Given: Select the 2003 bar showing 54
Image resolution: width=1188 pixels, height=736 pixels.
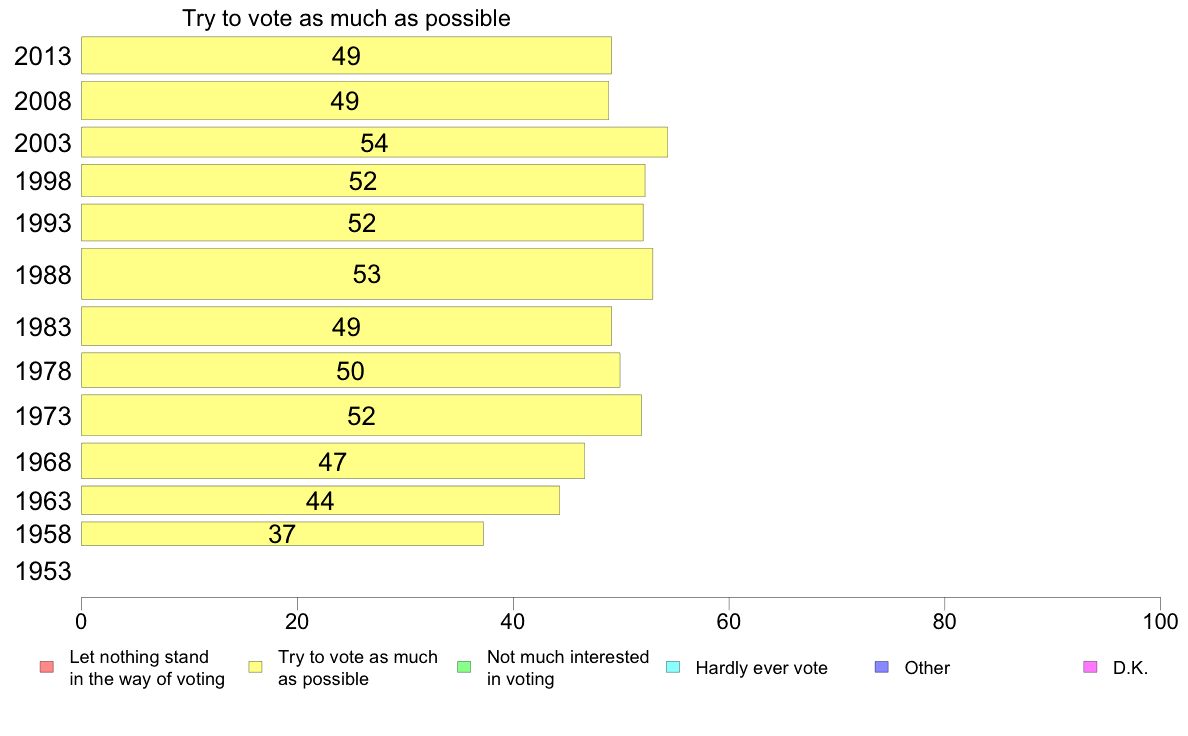Looking at the screenshot, I should [374, 143].
